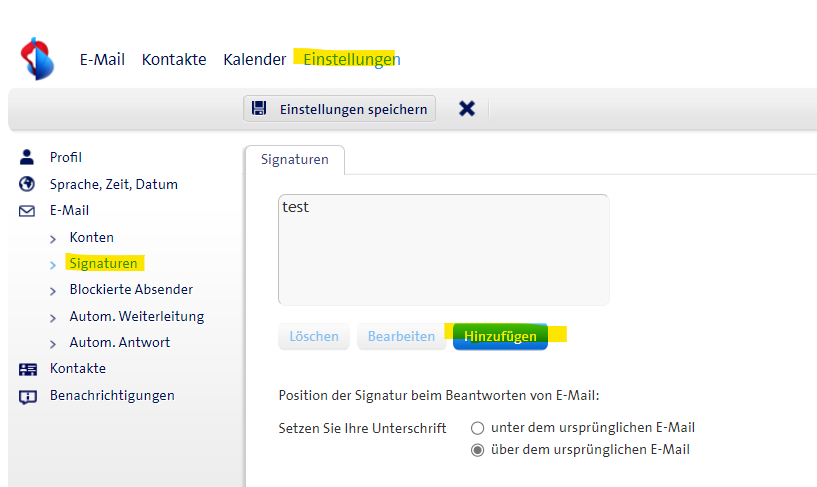Click the Benachrichtigungen alert icon
This screenshot has width=817, height=487.
[28, 397]
